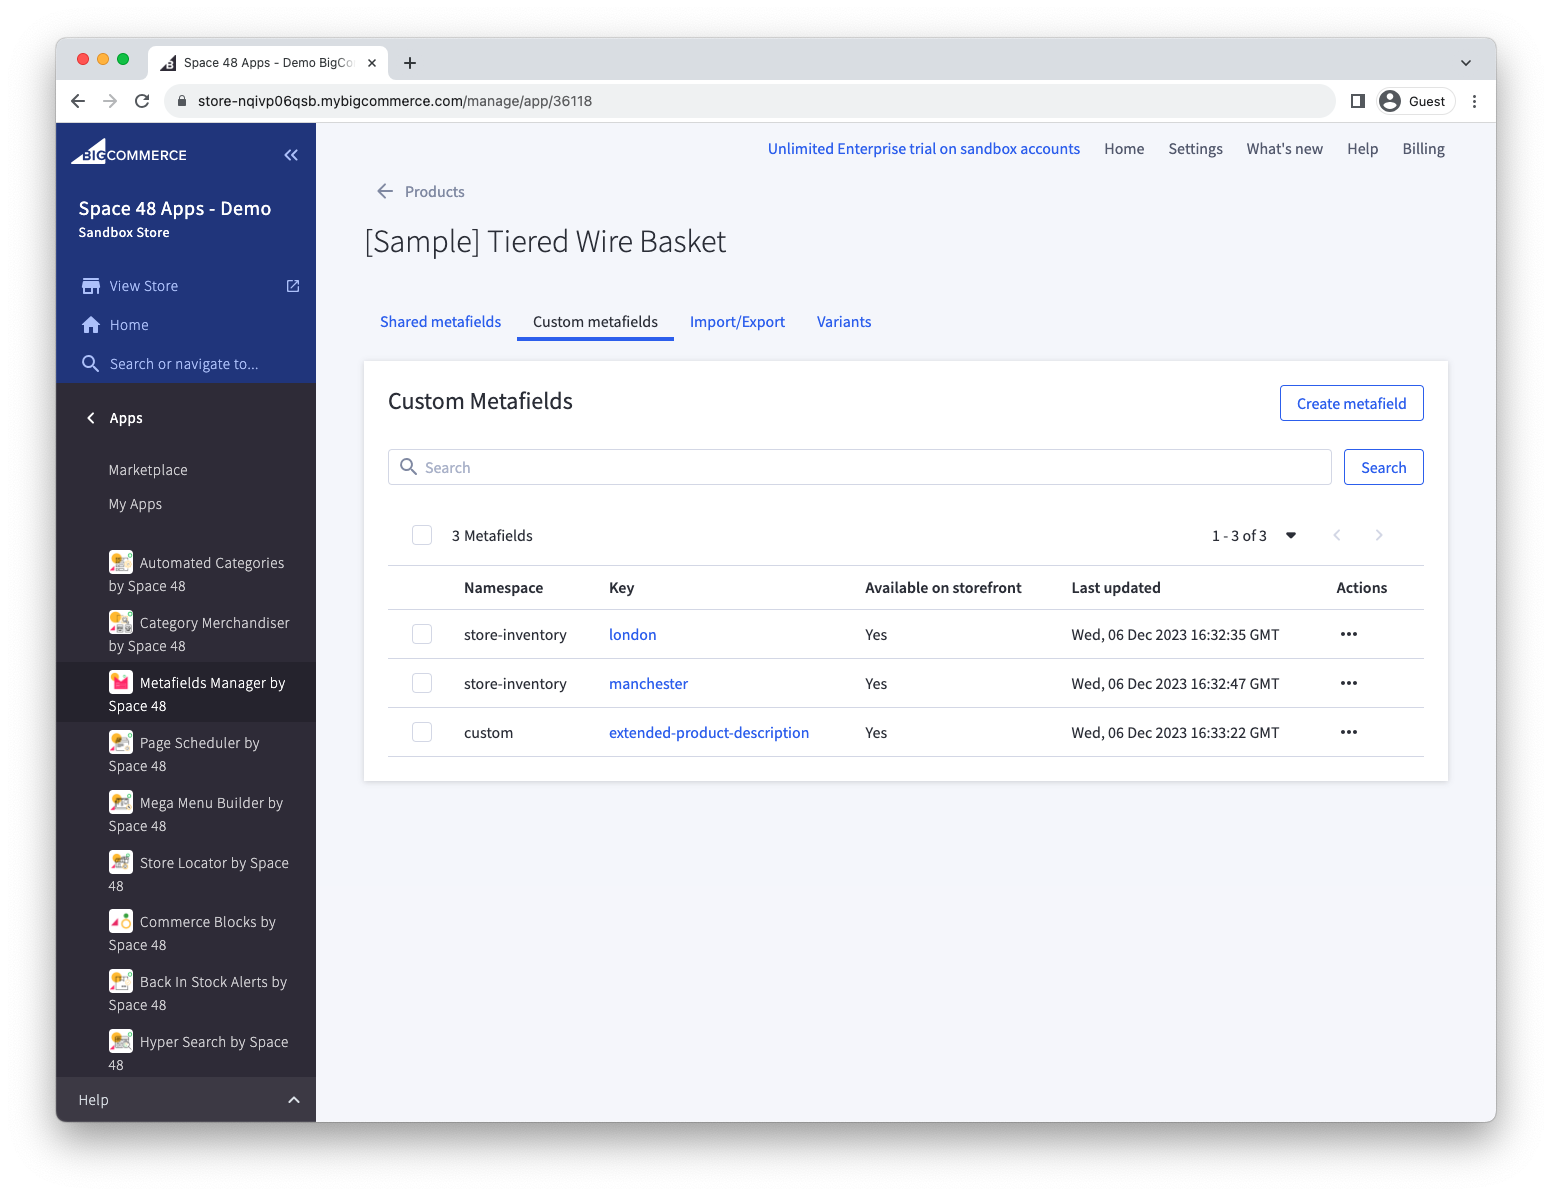The height and width of the screenshot is (1196, 1552).
Task: Open the manchester key link
Action: pyautogui.click(x=648, y=683)
